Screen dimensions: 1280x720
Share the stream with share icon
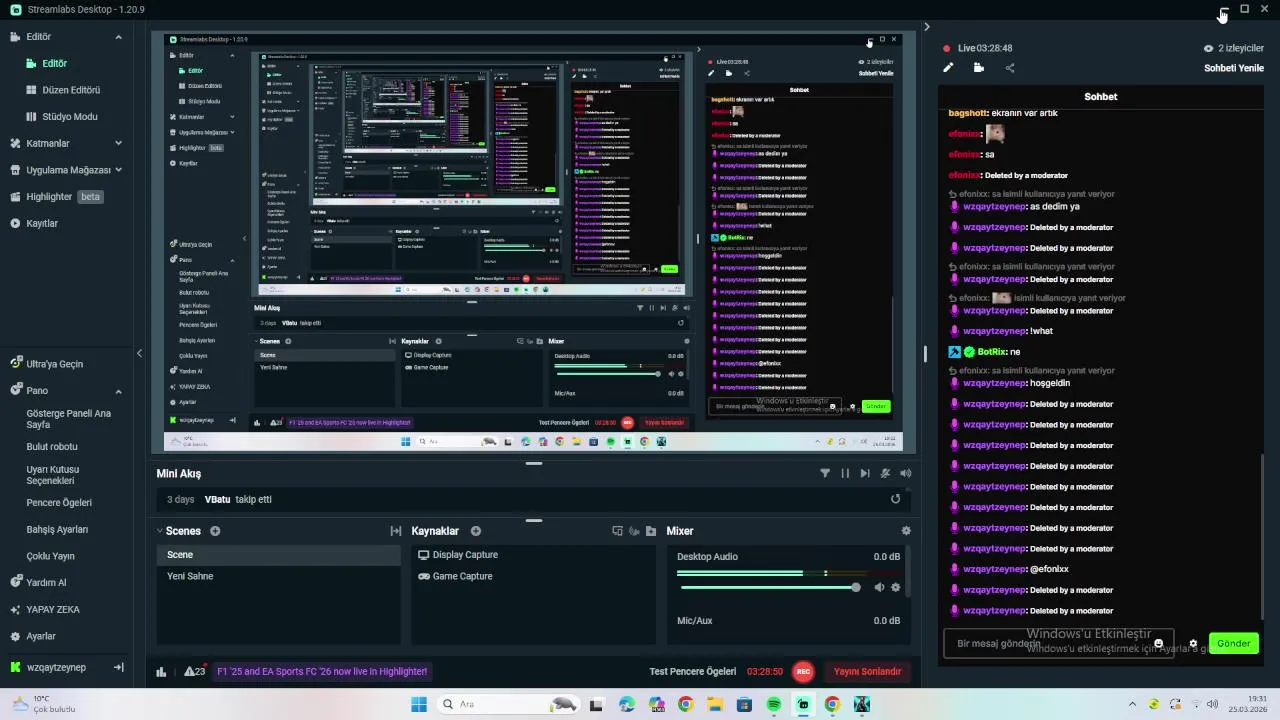[1010, 68]
